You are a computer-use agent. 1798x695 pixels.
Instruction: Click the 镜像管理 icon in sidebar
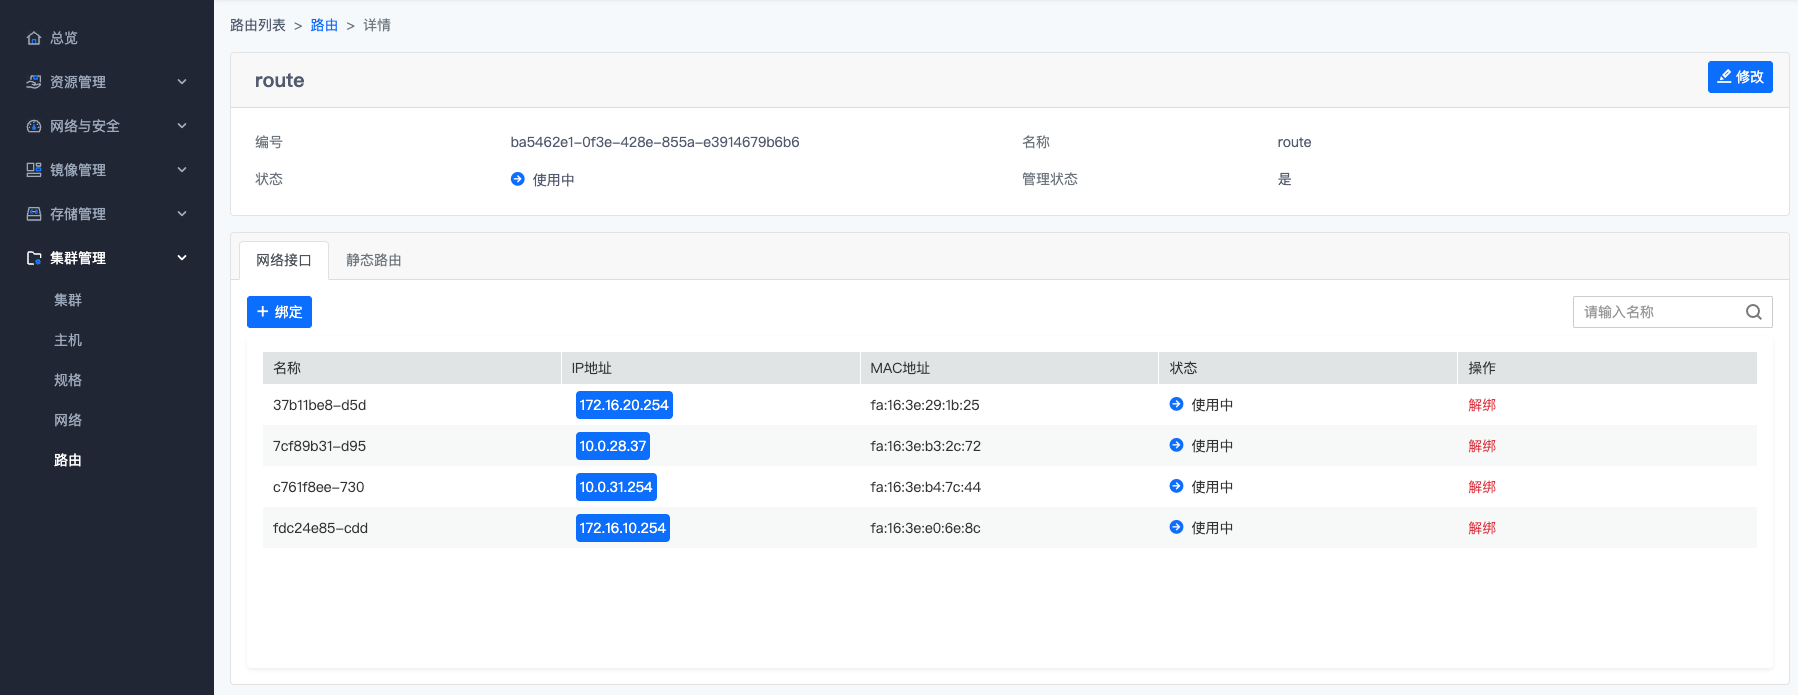click(34, 170)
